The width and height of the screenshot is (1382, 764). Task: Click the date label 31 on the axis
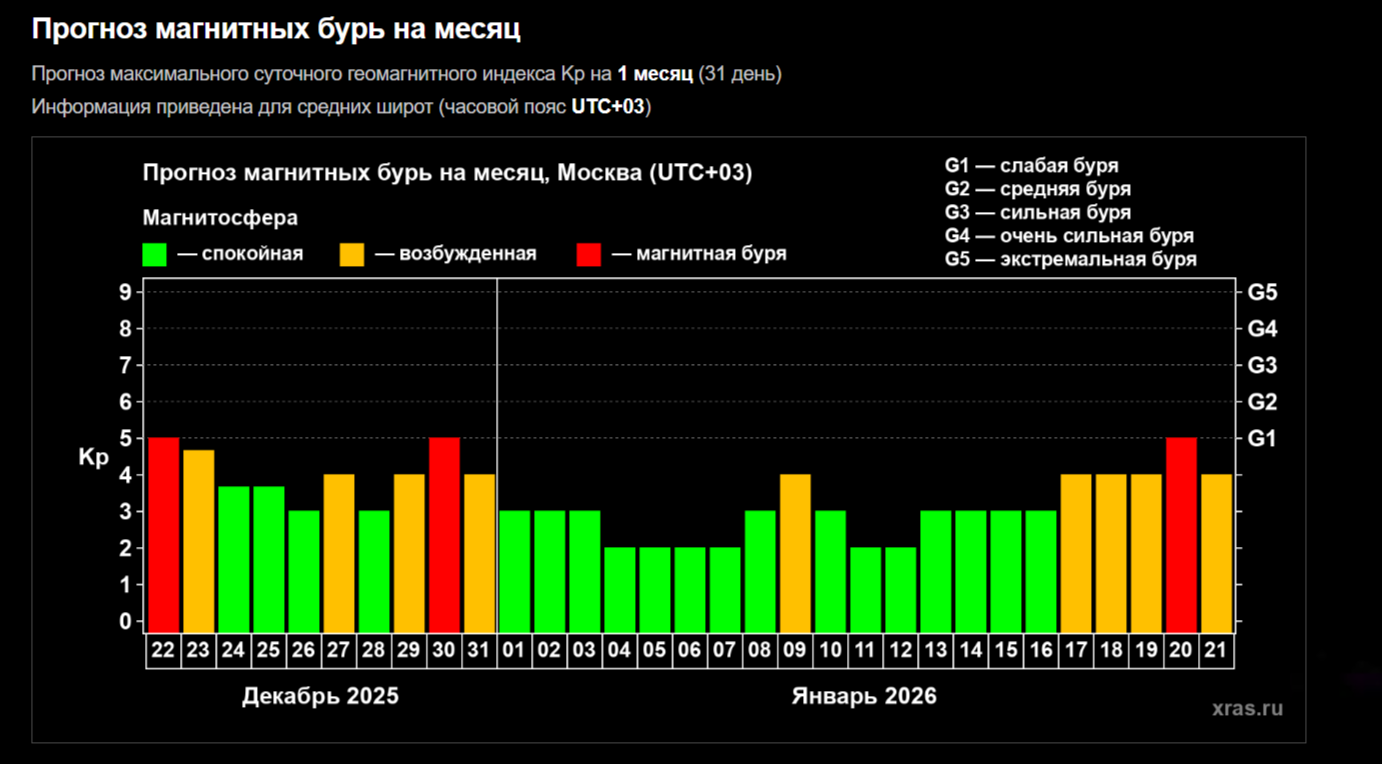[479, 651]
